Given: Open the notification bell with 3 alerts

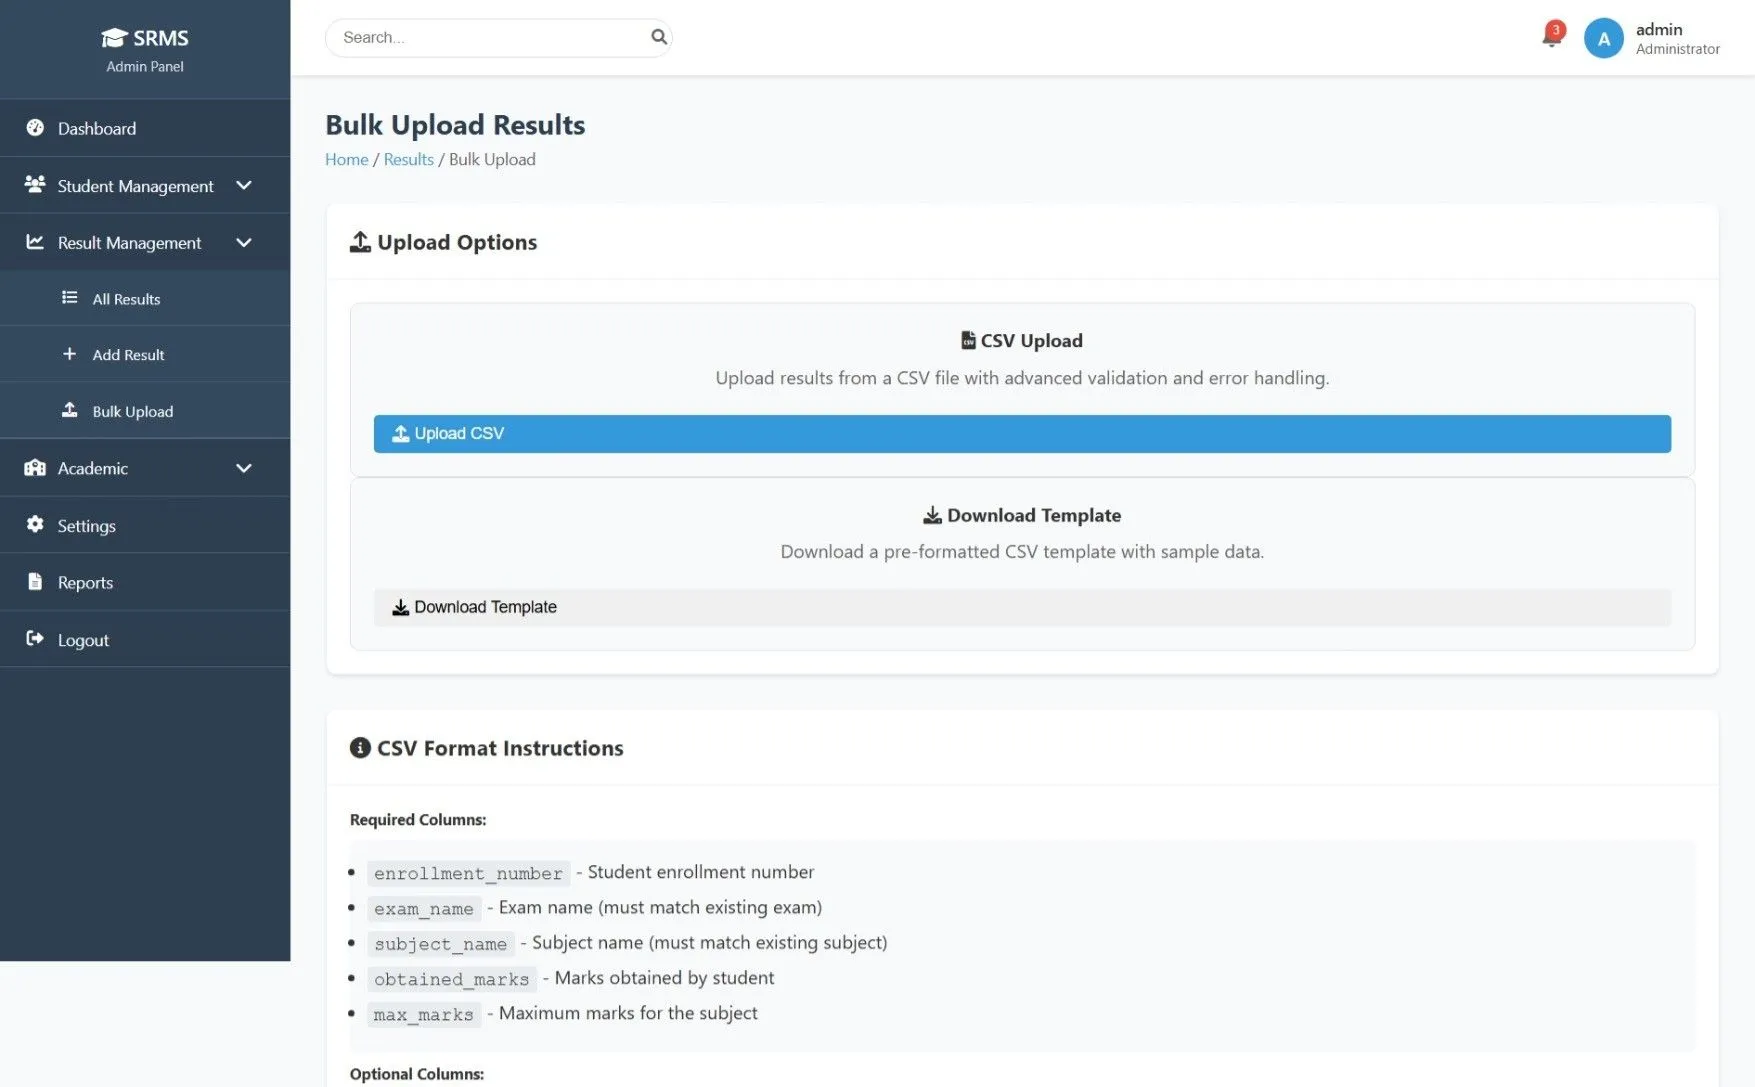Looking at the screenshot, I should (1550, 36).
